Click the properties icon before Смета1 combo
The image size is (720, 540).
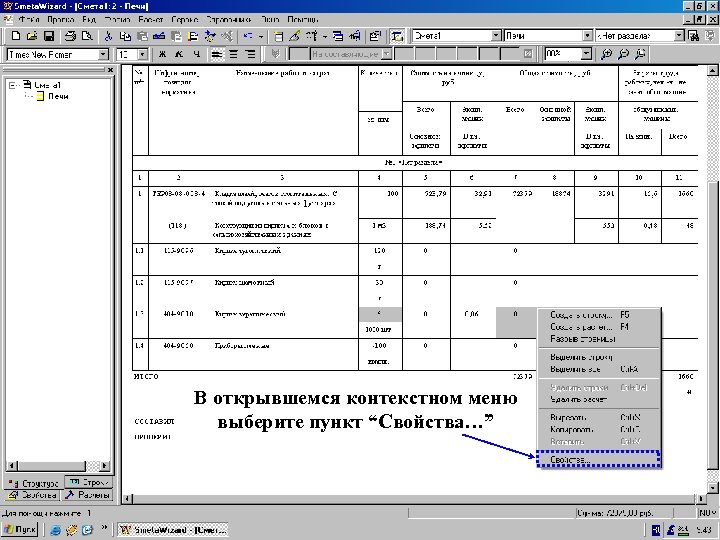tap(376, 36)
